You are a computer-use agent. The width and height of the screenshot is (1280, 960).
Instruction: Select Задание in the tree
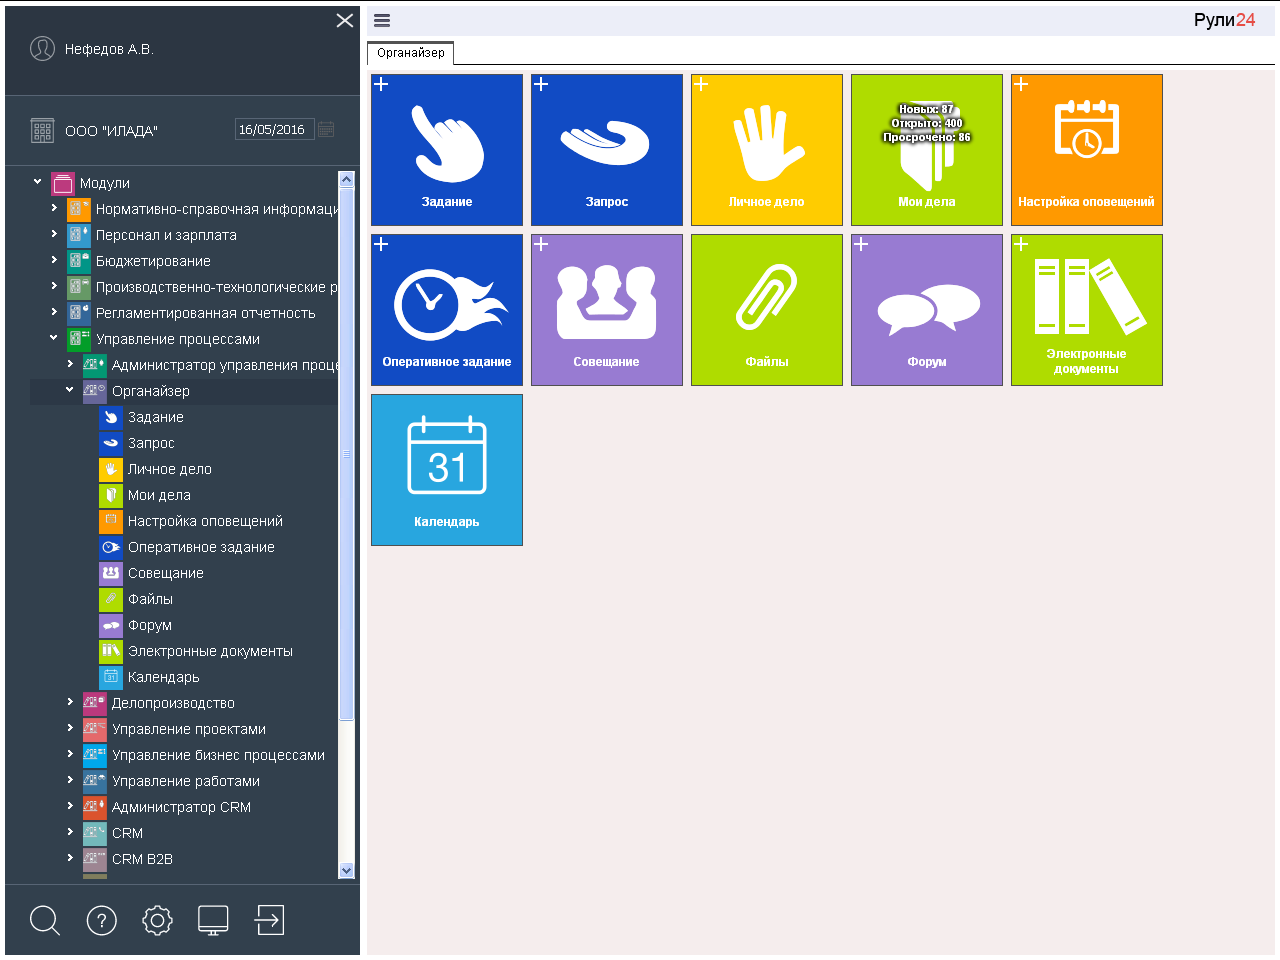coord(156,417)
